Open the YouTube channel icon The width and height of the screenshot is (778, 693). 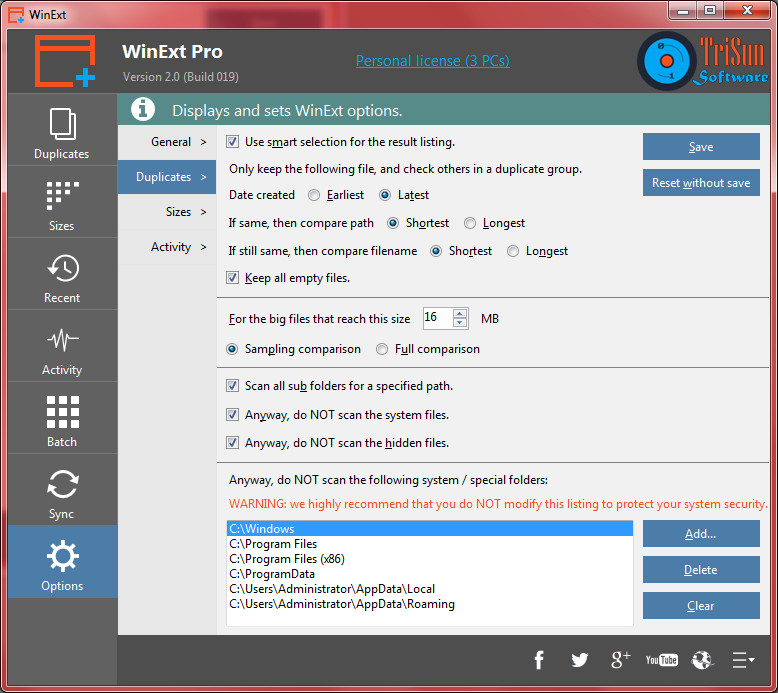click(x=661, y=660)
